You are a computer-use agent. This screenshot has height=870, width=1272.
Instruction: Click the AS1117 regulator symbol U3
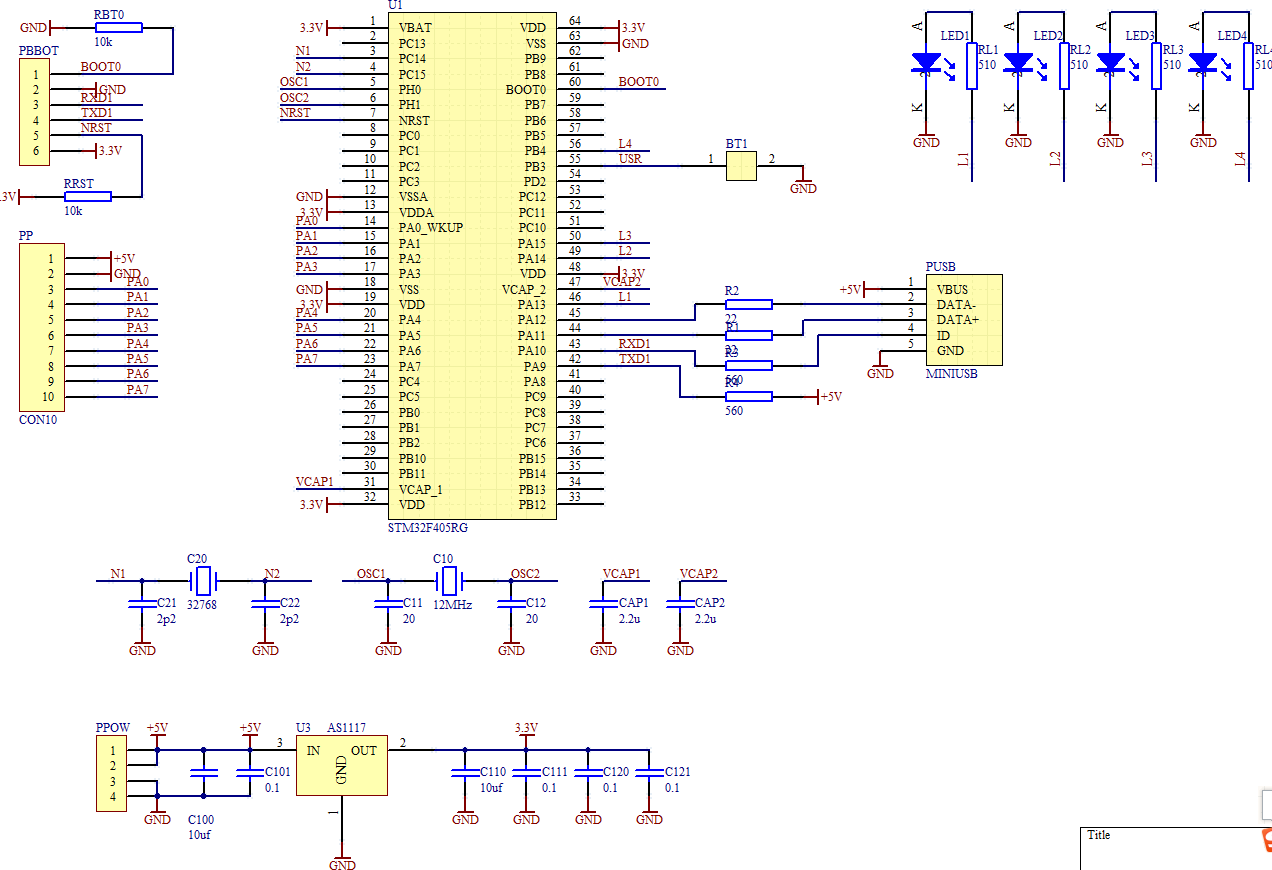click(x=341, y=765)
